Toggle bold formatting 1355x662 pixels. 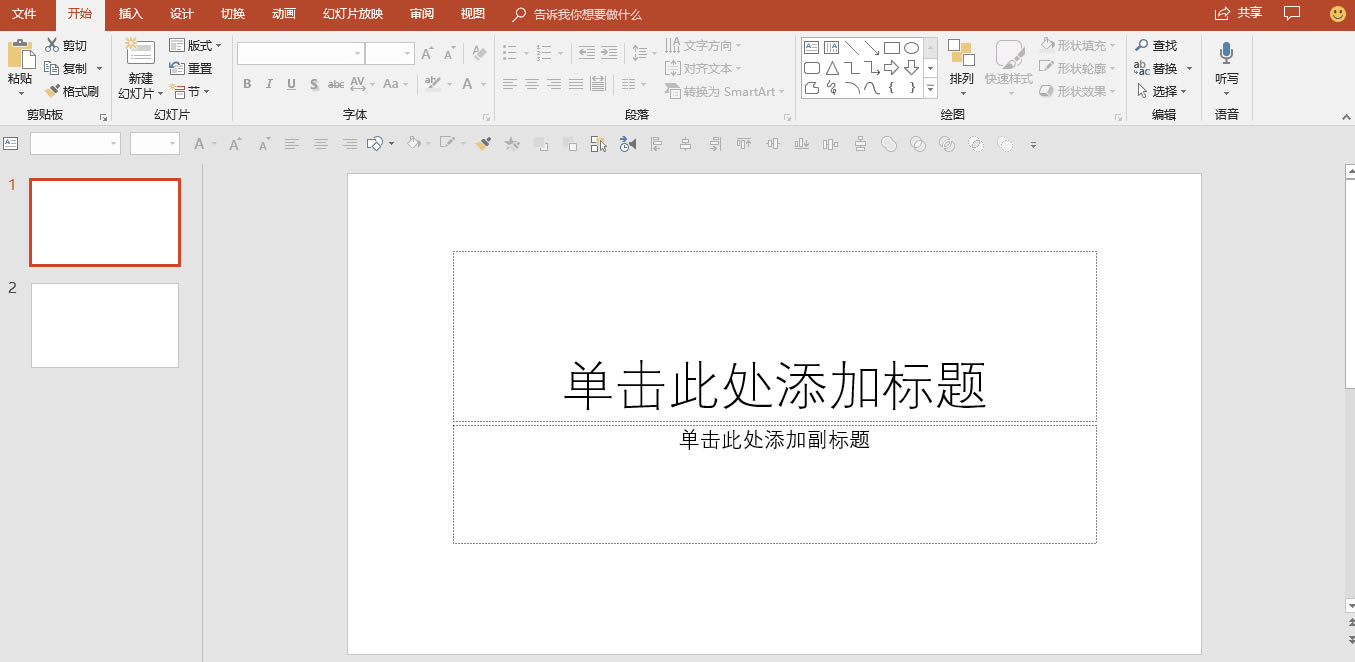click(x=247, y=84)
